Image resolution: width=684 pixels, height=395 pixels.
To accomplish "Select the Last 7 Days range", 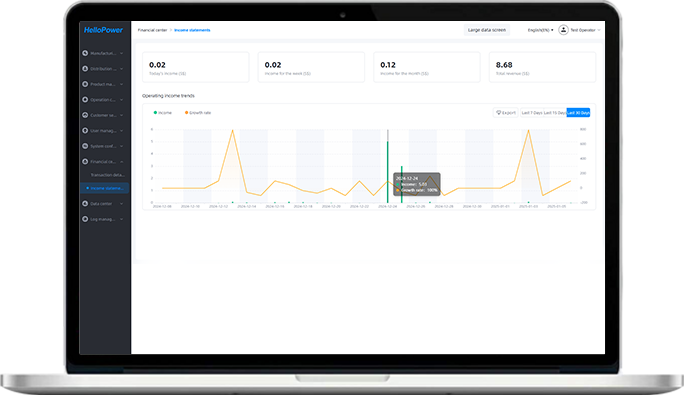I will 532,113.
